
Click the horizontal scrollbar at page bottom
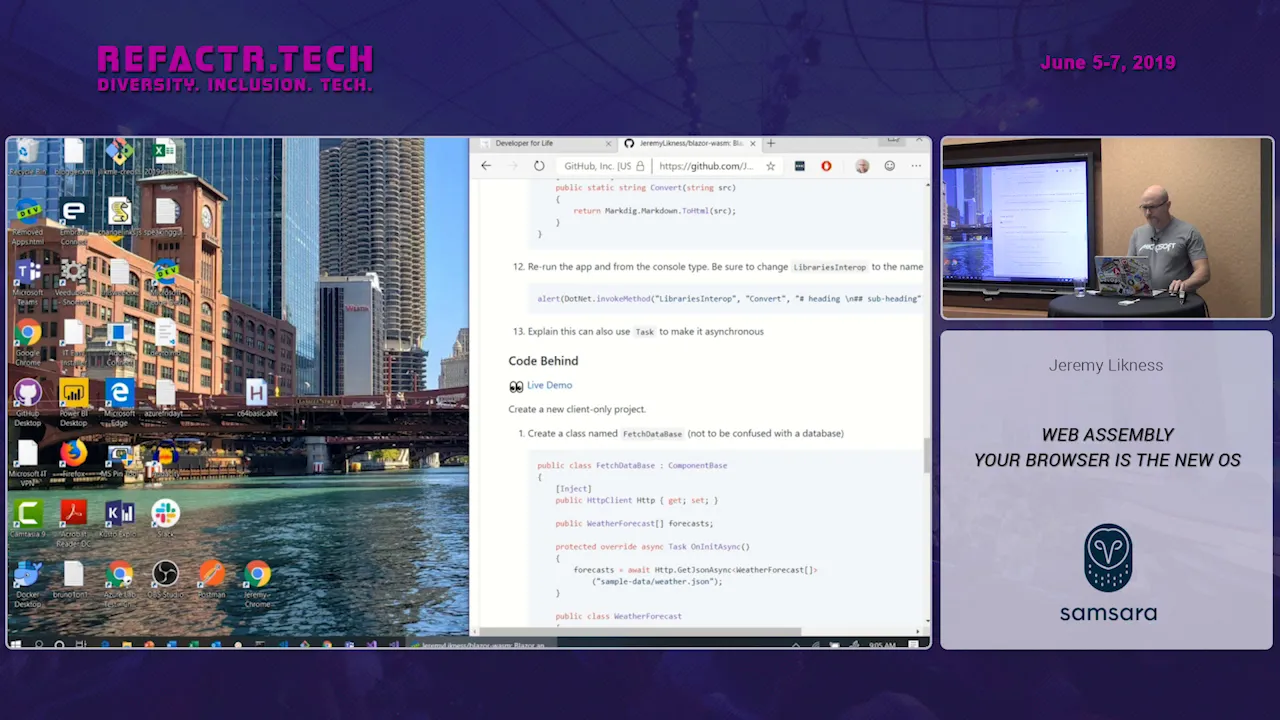pos(640,632)
